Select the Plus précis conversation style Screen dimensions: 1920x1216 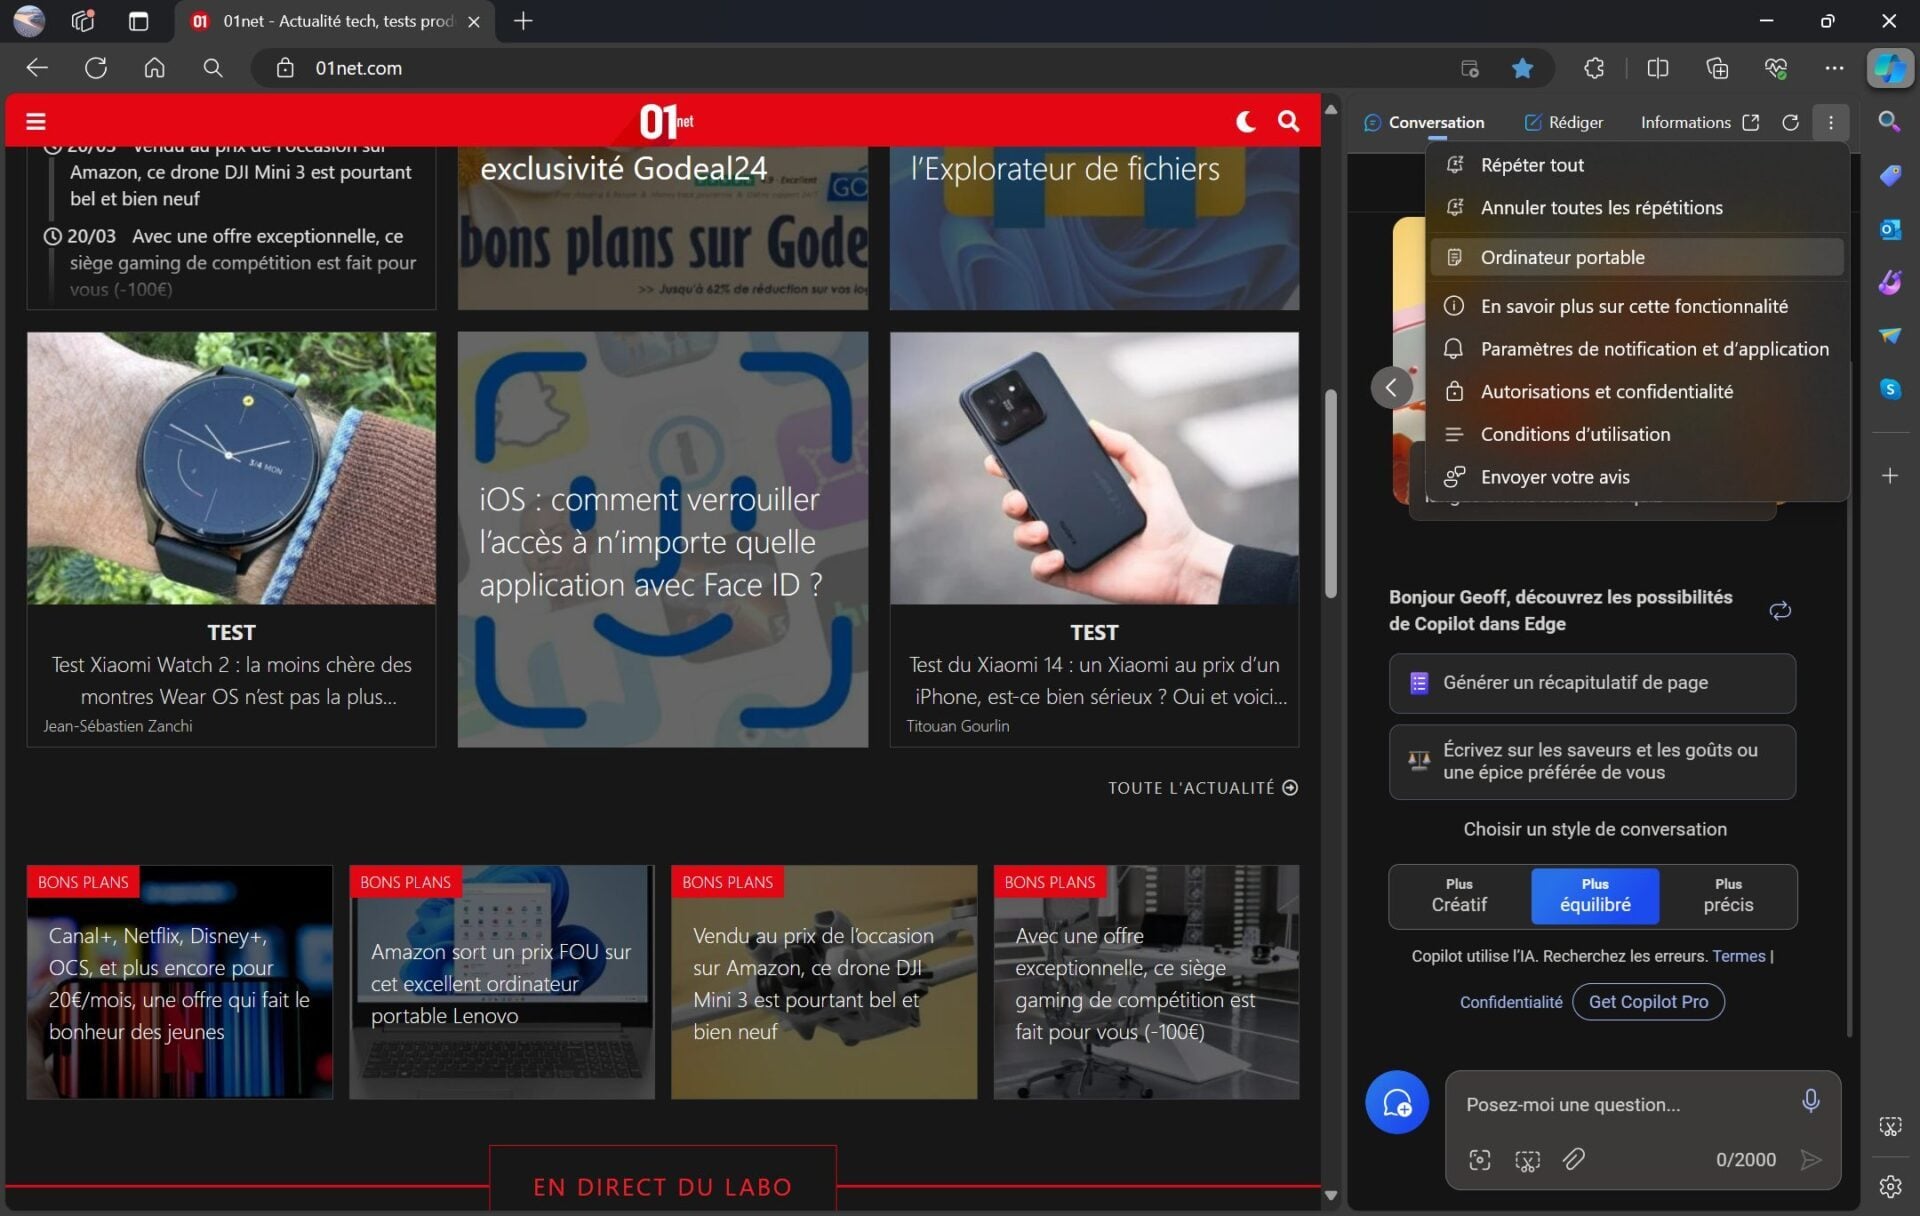[x=1728, y=896]
